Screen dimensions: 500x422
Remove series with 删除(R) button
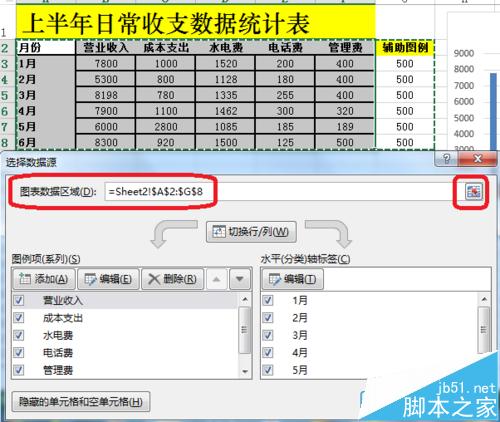tap(172, 279)
